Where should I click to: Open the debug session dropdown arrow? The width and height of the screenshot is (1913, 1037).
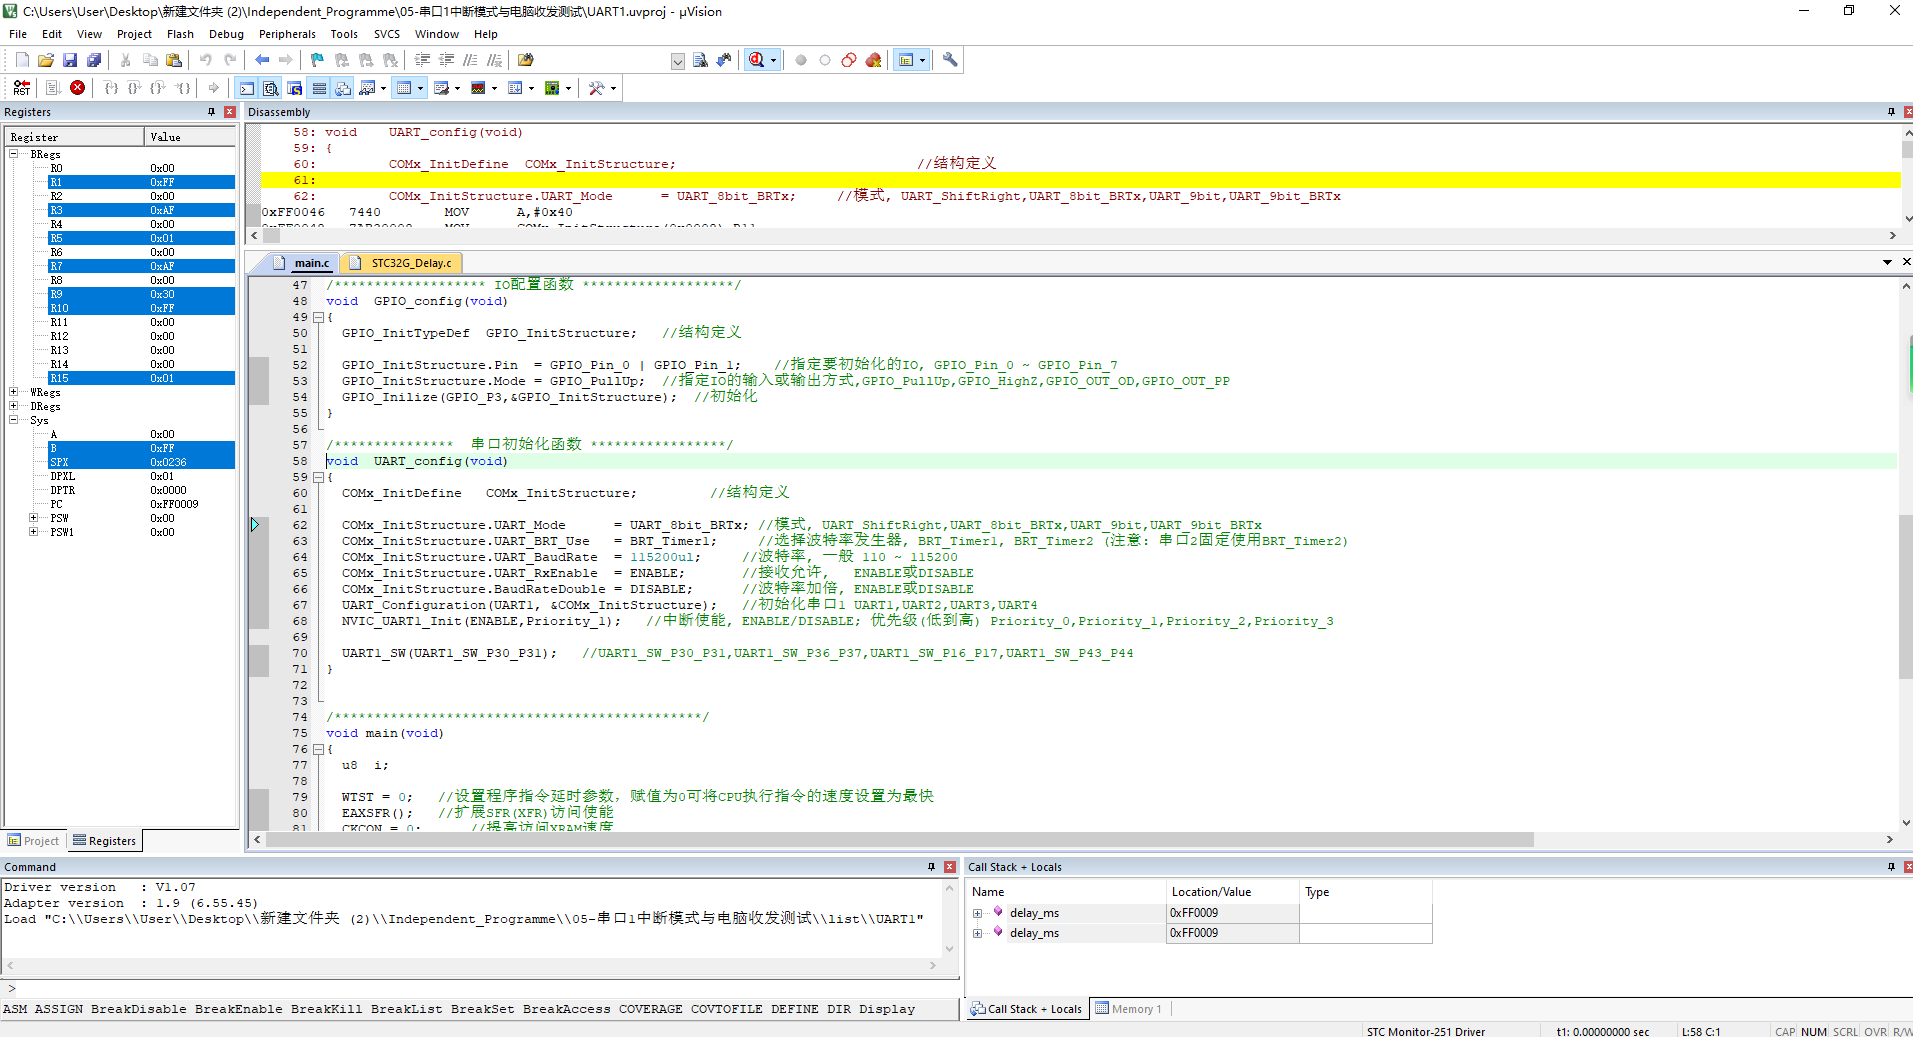773,60
